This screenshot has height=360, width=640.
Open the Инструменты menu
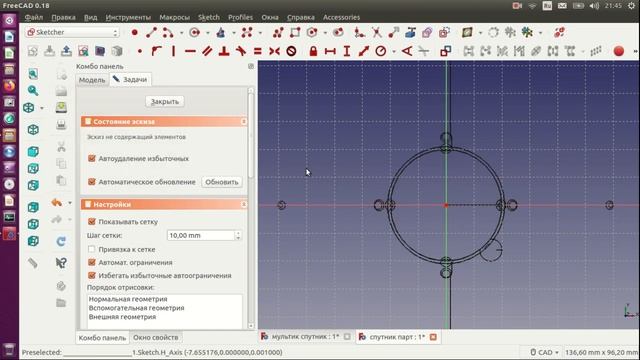point(128,17)
